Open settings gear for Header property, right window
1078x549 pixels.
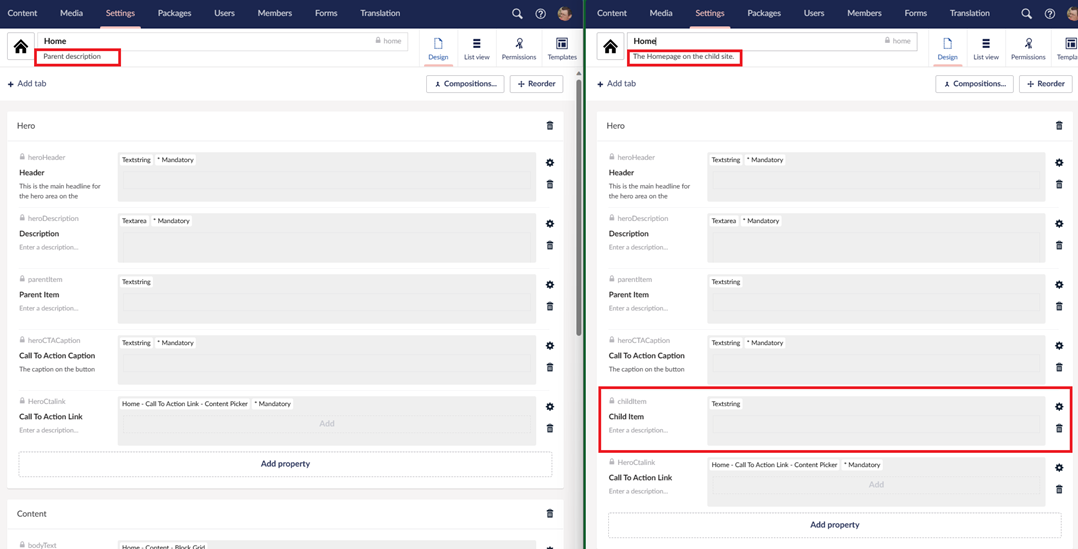[x=1059, y=163]
